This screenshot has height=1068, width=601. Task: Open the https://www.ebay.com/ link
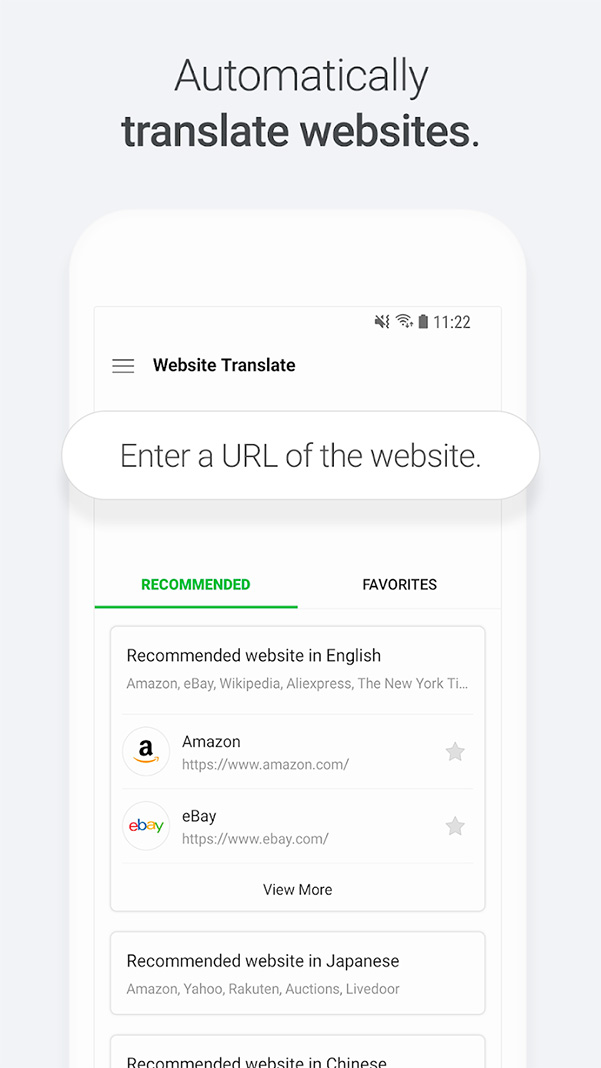[x=255, y=838]
